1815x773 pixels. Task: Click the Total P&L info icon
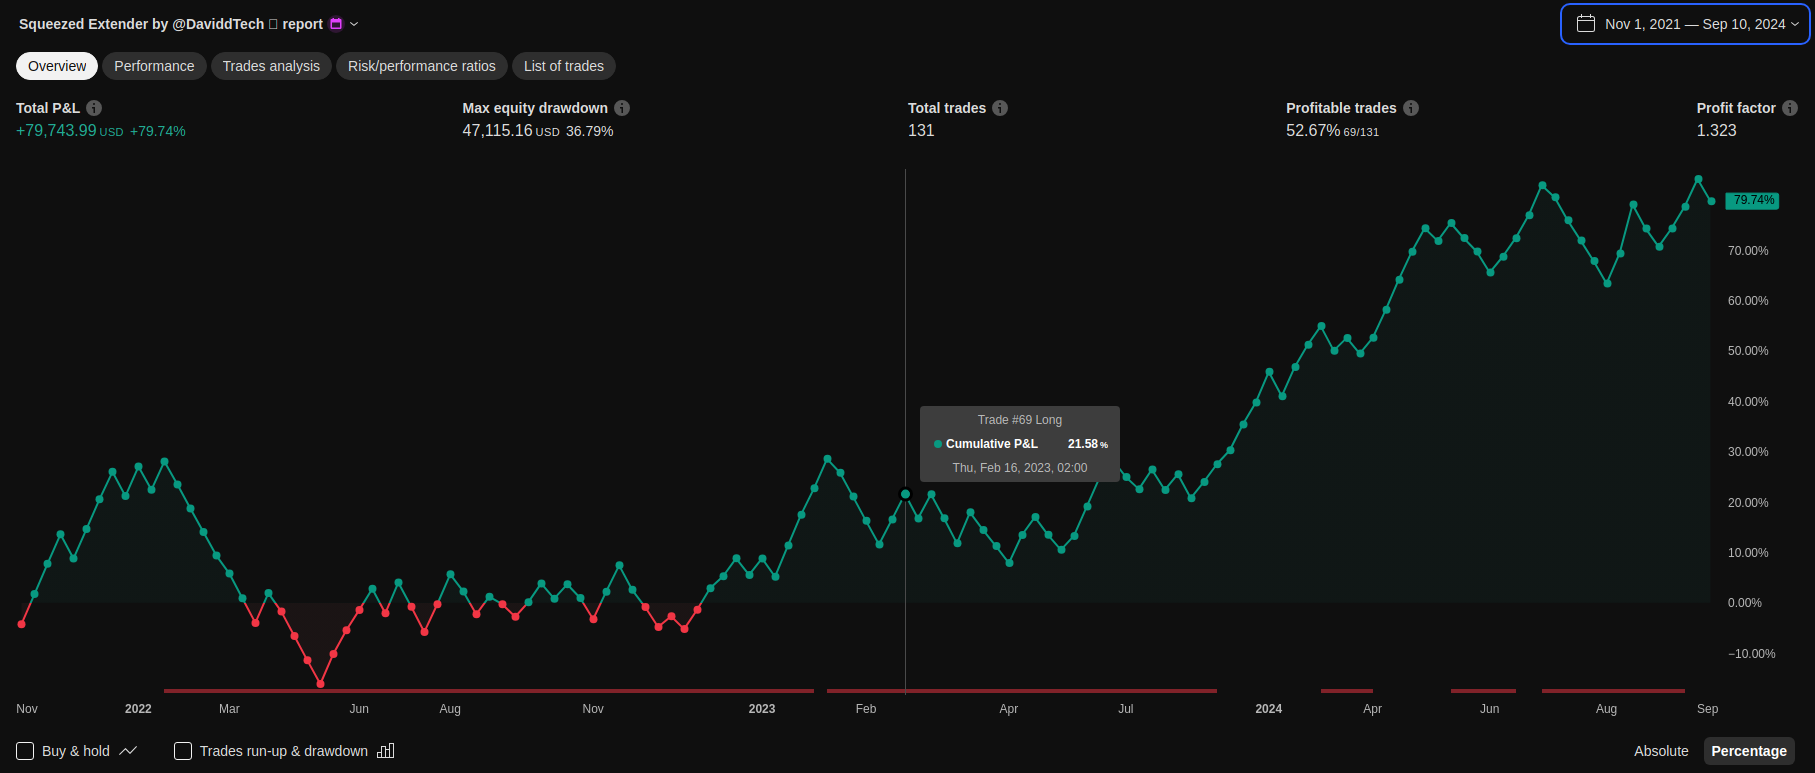pyautogui.click(x=94, y=108)
